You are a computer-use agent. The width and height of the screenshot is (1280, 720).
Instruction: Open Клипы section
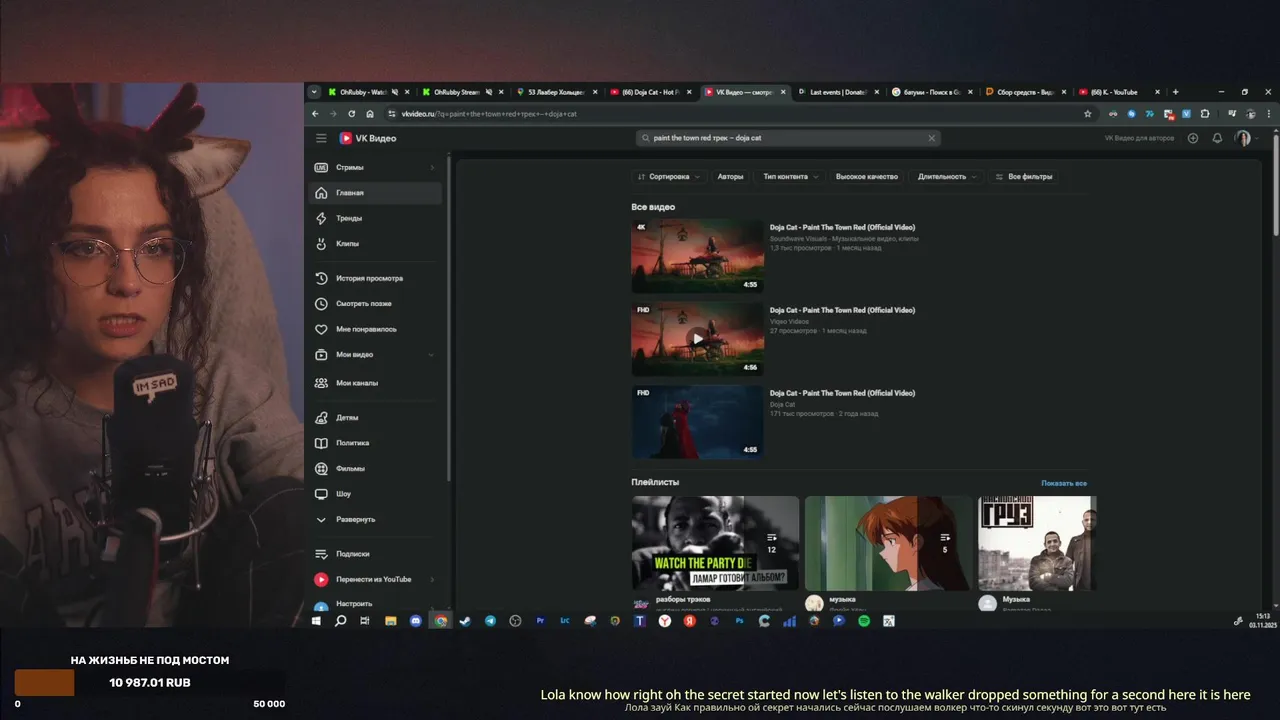[x=375, y=244]
